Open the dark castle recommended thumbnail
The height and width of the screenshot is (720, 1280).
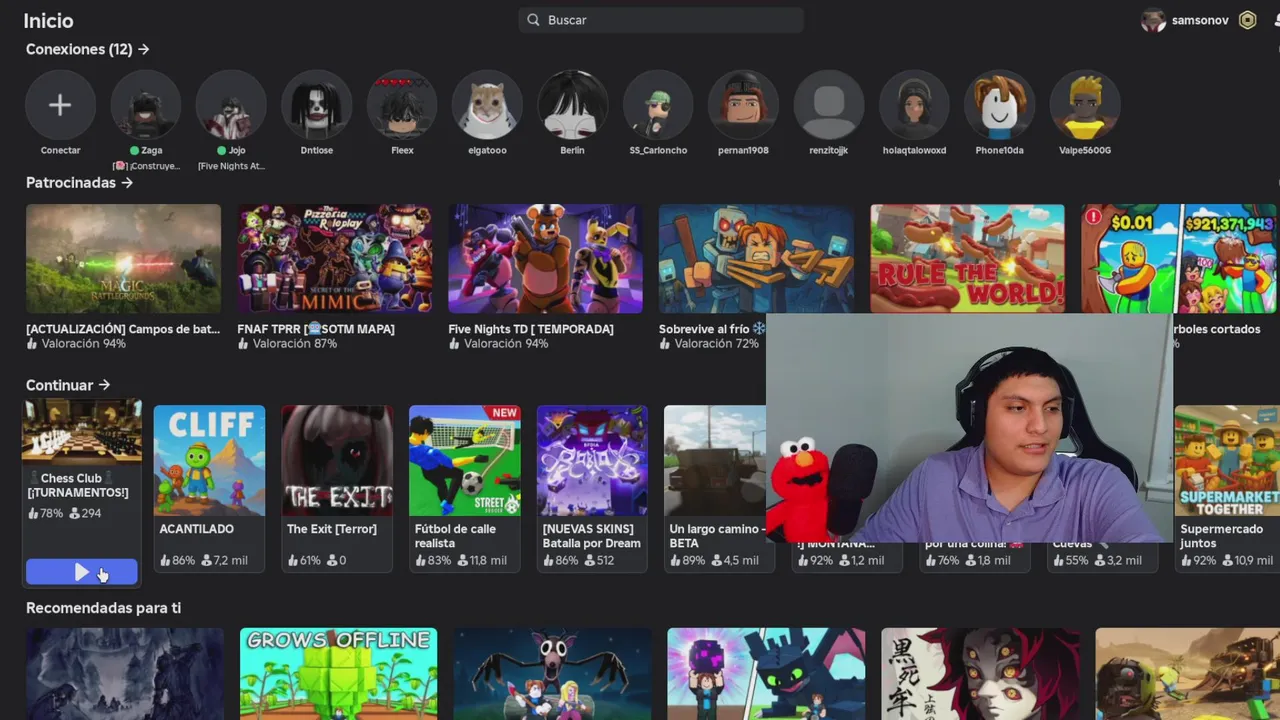125,674
